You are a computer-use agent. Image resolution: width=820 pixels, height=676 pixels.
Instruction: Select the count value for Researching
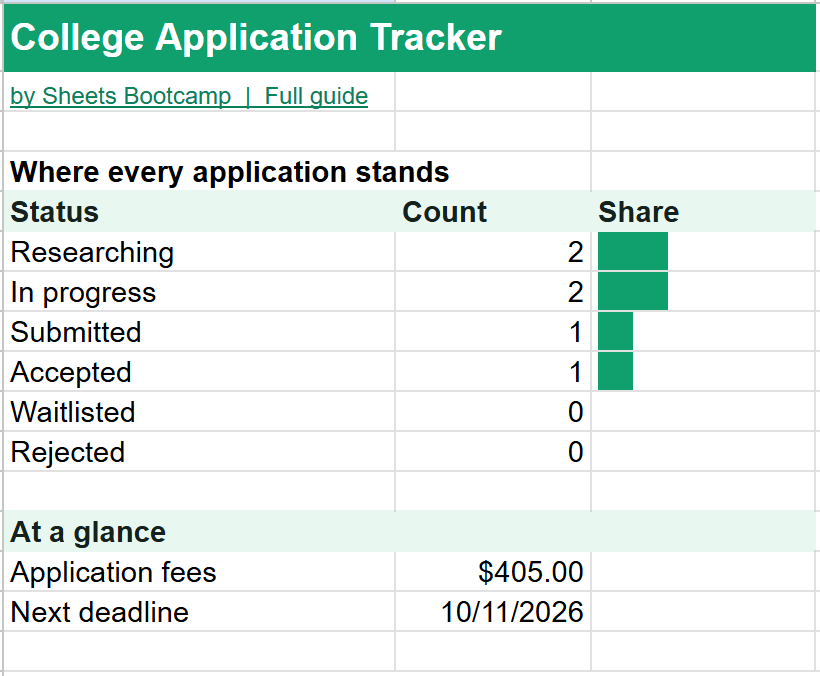tap(493, 252)
